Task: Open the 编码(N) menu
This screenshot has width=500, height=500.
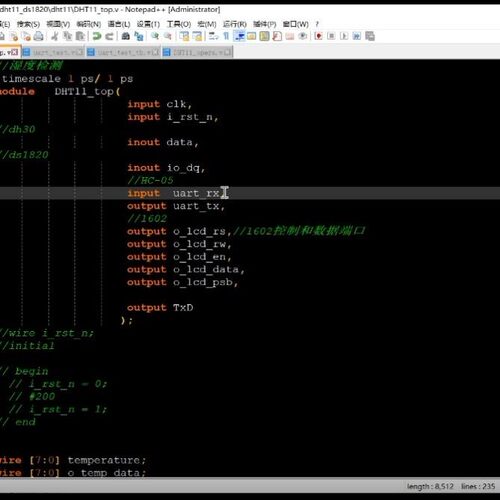Action: pos(89,24)
